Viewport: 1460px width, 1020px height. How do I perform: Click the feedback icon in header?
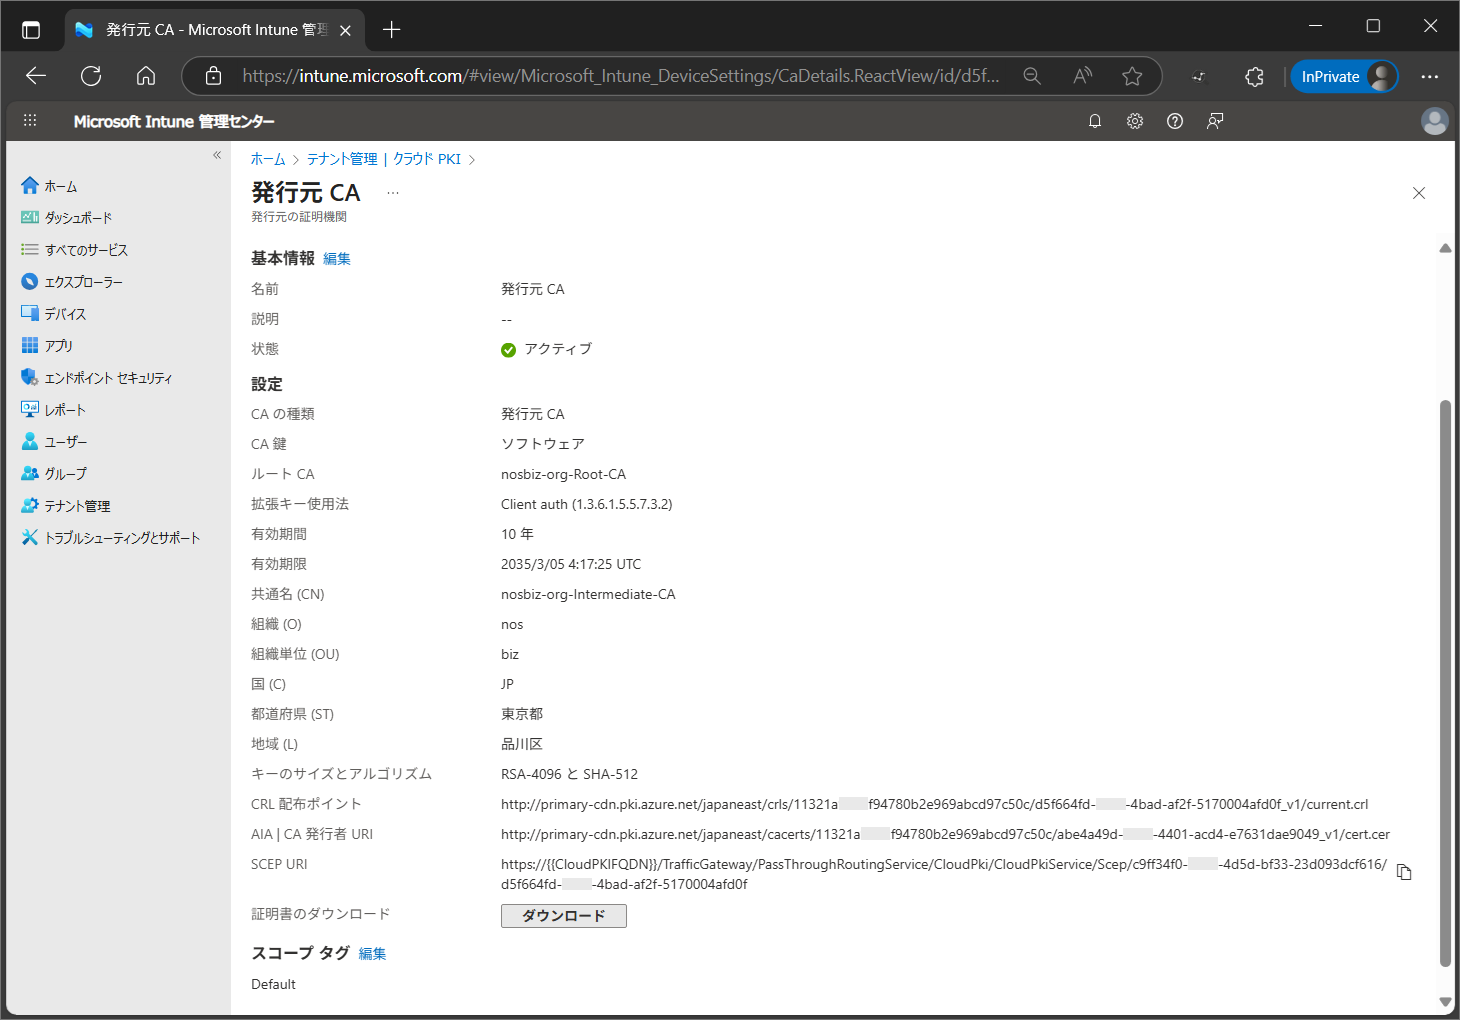1215,121
